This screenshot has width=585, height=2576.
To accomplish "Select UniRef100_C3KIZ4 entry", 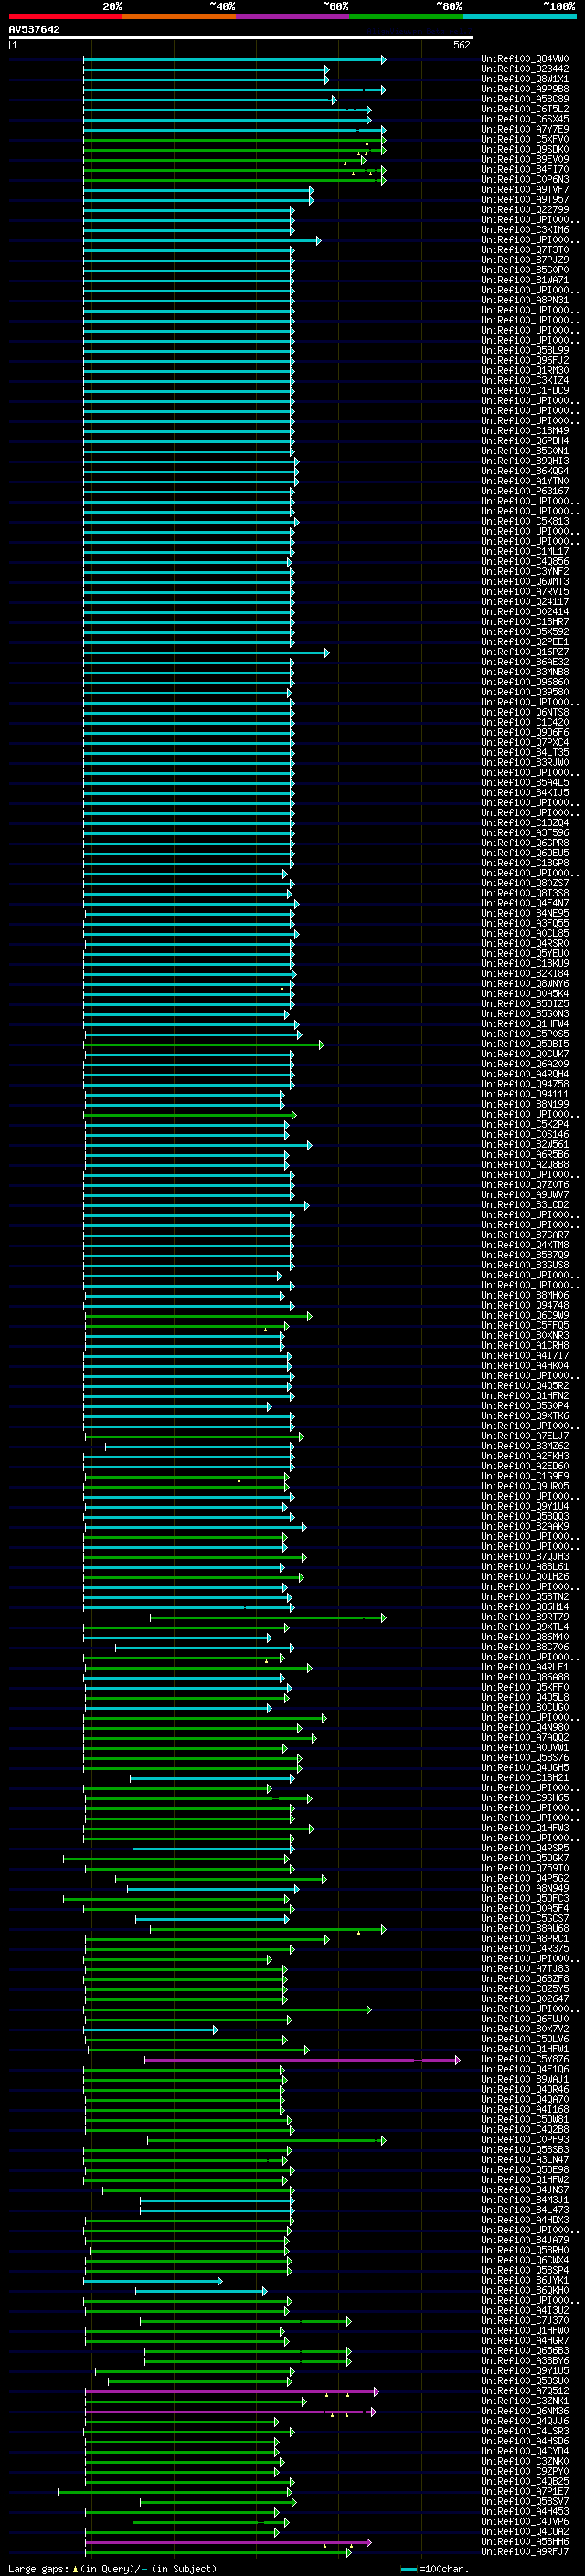I will (x=525, y=381).
